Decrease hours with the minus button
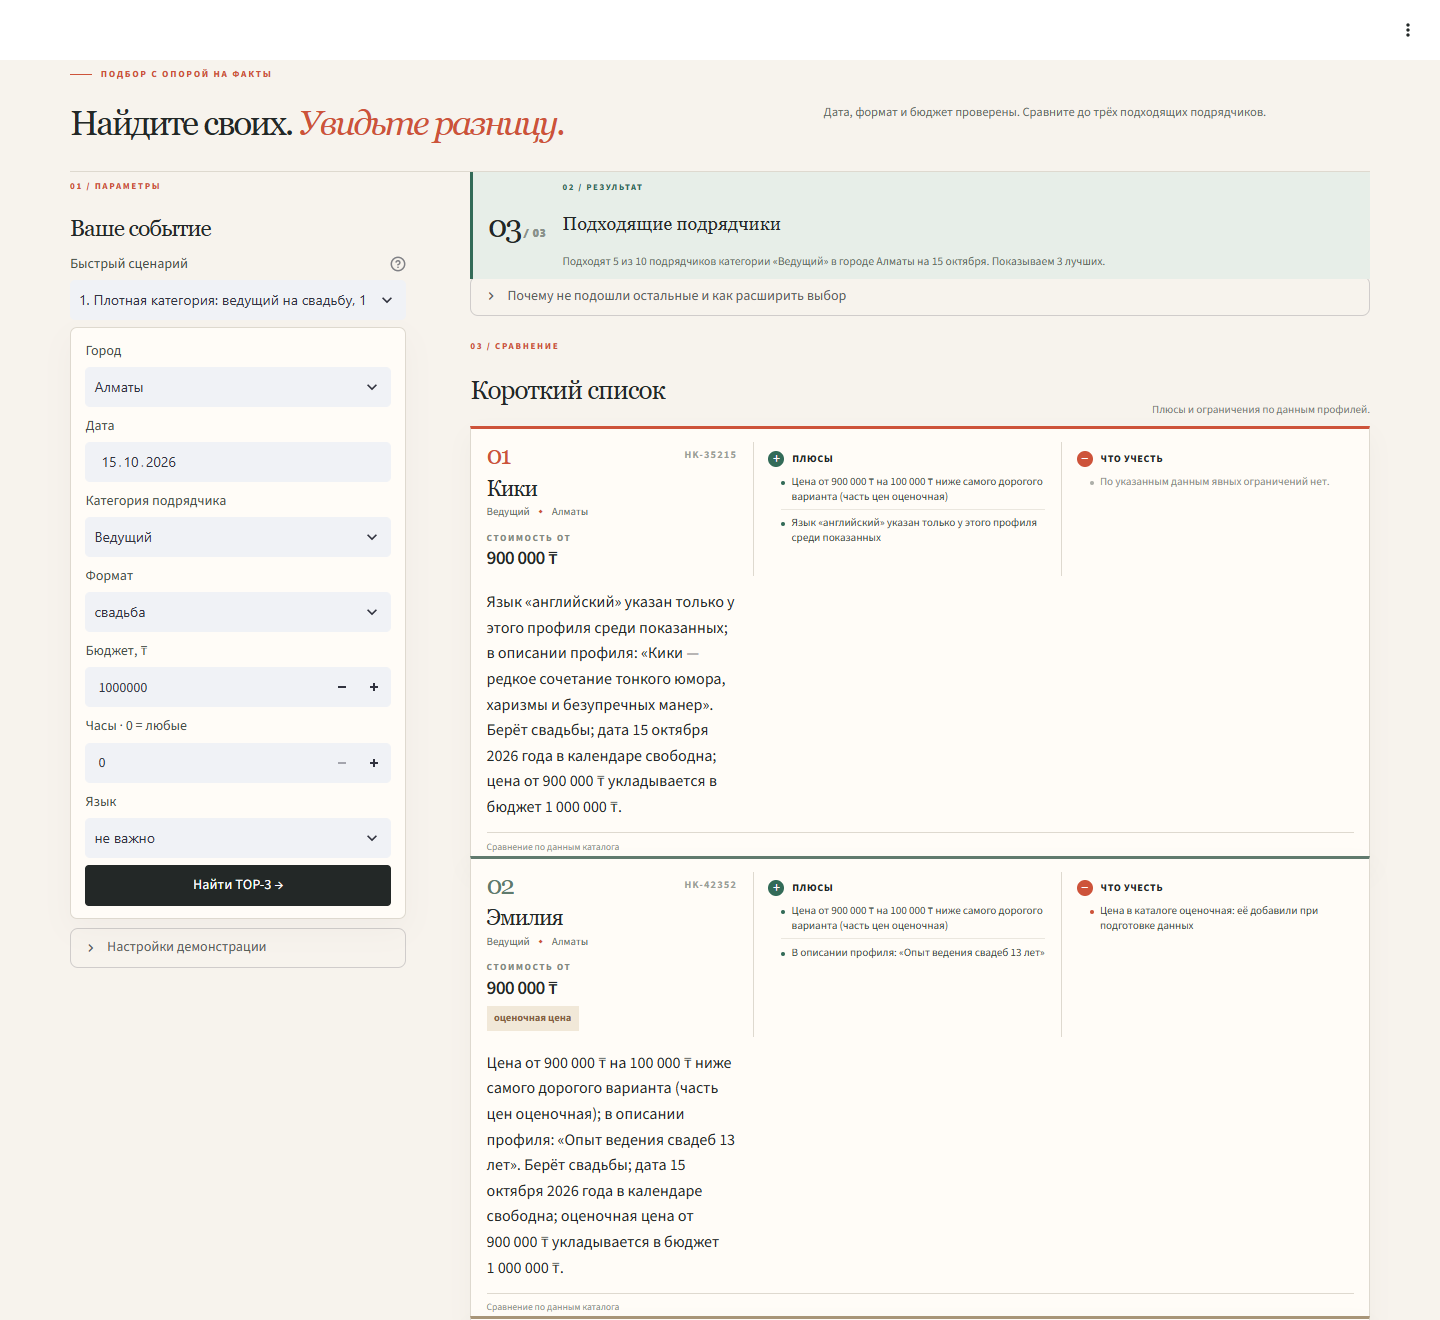This screenshot has width=1440, height=1320. pos(342,763)
